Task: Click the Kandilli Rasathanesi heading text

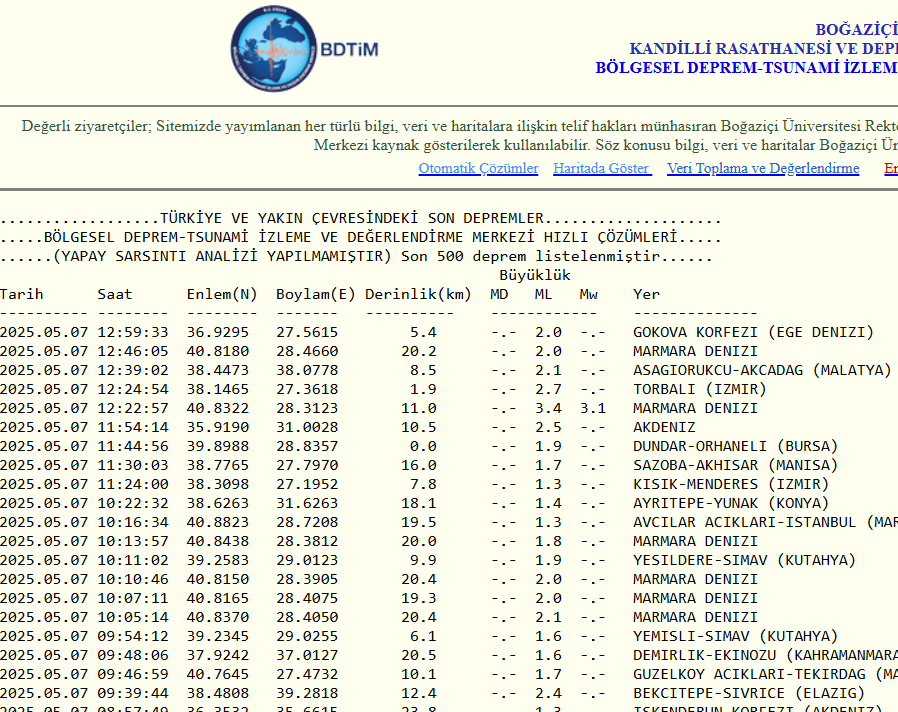Action: (x=763, y=49)
